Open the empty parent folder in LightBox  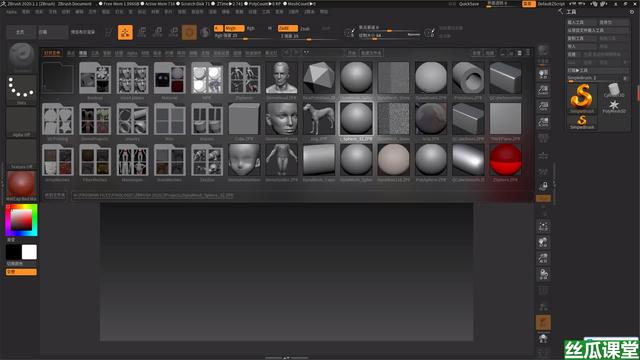tap(57, 78)
